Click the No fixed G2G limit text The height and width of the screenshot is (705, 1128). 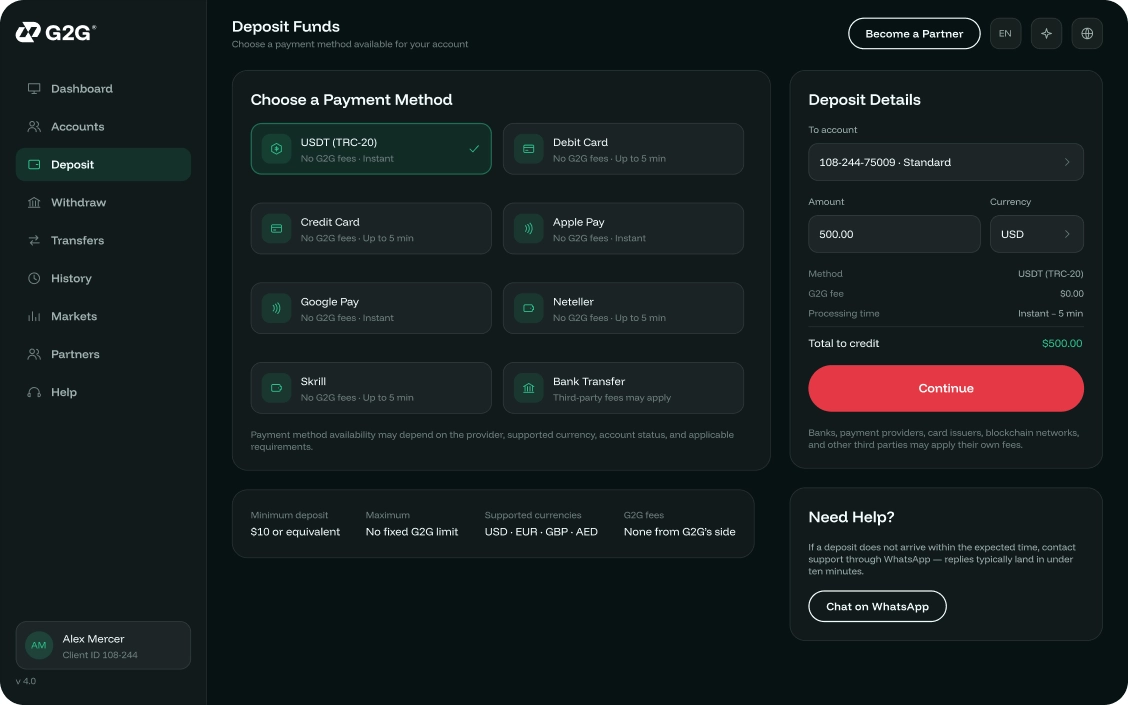click(411, 532)
